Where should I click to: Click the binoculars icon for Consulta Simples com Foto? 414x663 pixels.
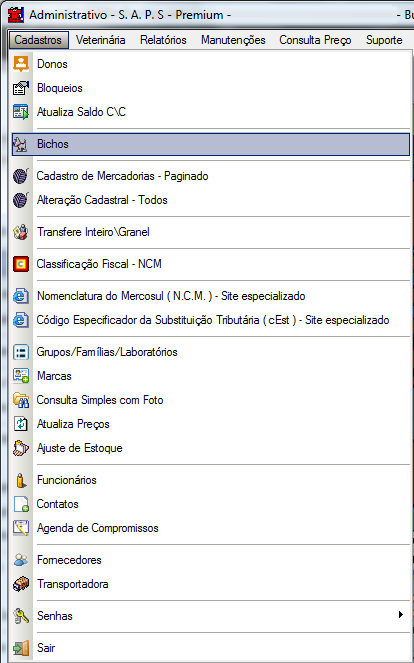tap(21, 400)
